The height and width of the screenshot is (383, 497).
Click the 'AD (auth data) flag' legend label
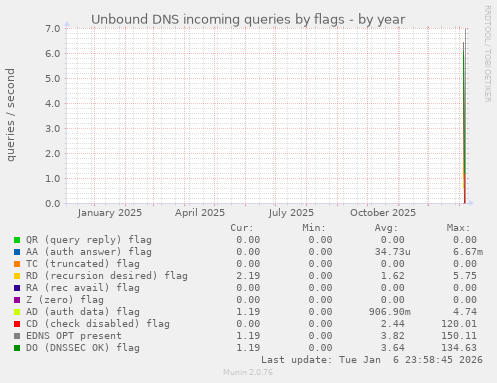point(83,312)
